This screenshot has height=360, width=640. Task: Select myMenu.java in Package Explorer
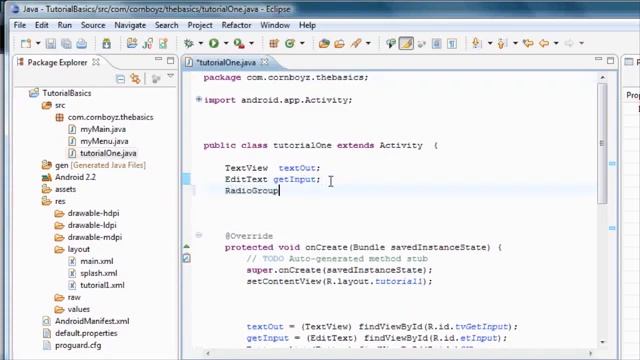(x=104, y=141)
